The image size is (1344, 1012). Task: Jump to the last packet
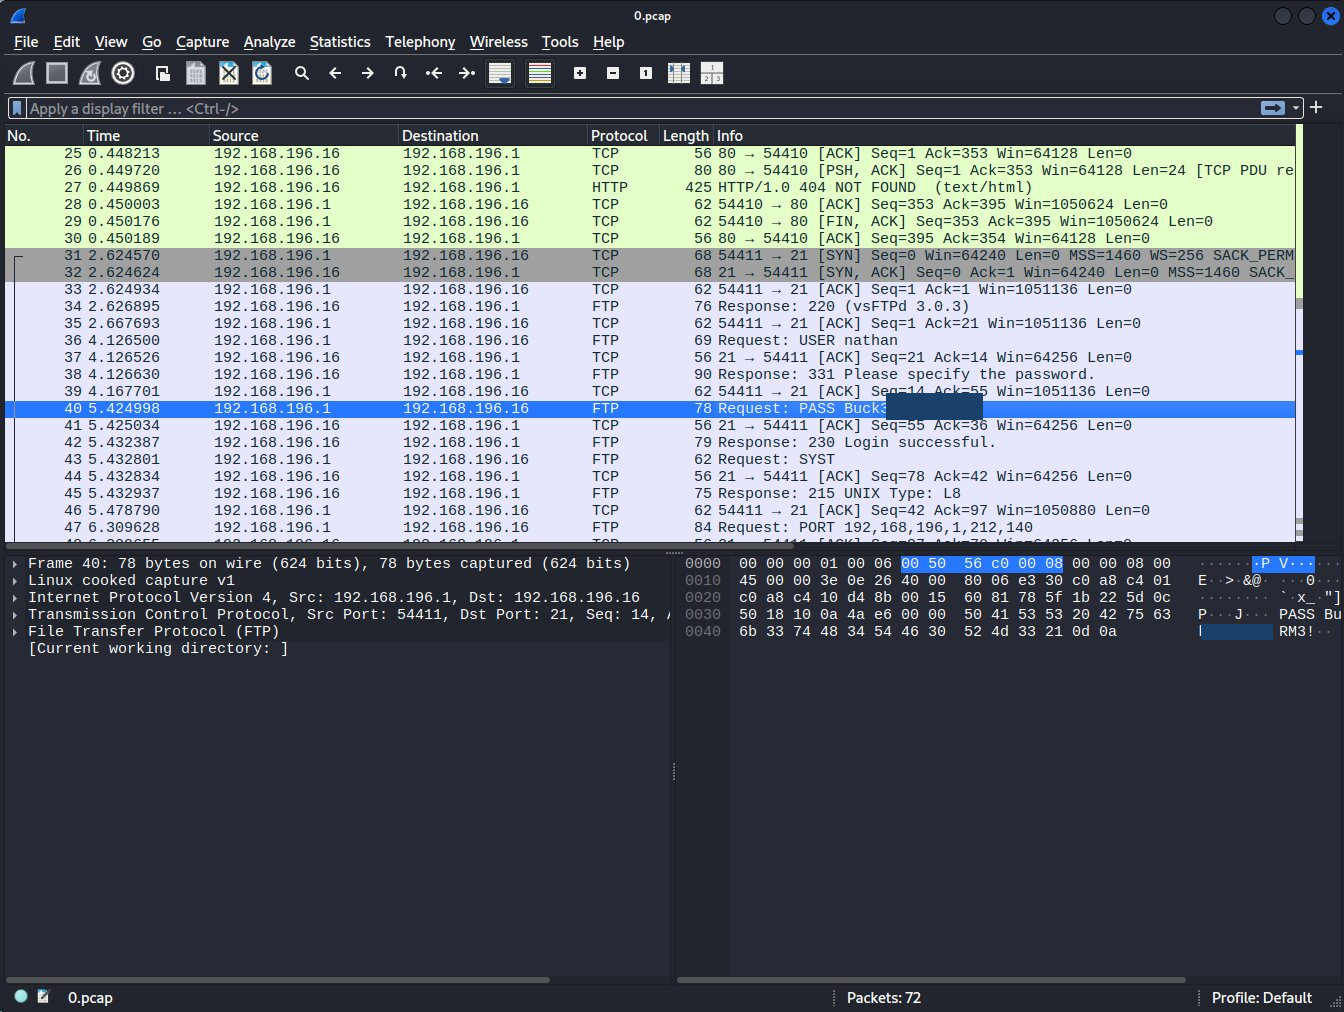click(467, 73)
